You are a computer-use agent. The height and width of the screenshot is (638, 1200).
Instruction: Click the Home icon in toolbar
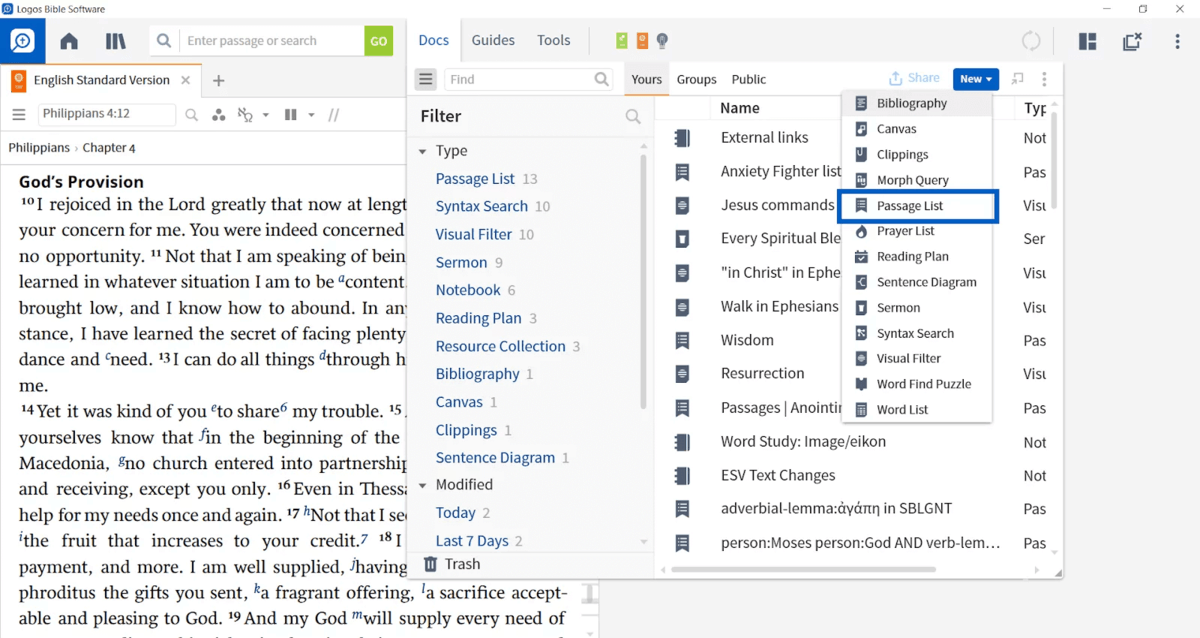tap(69, 41)
